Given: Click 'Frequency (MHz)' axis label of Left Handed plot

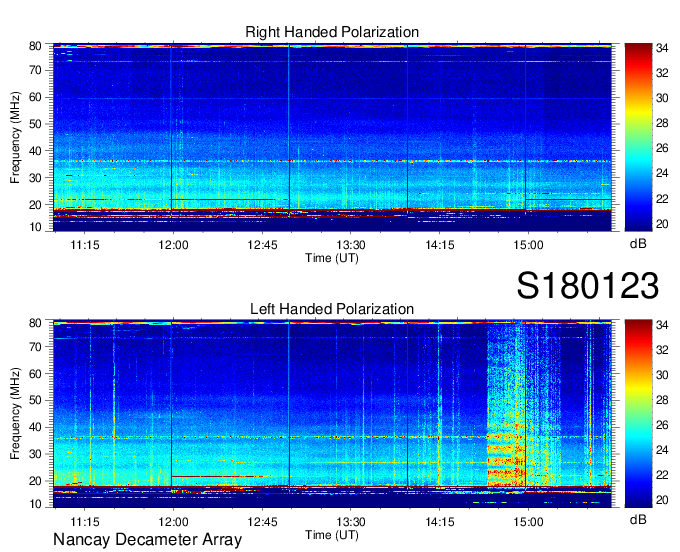Looking at the screenshot, I should (x=15, y=414).
